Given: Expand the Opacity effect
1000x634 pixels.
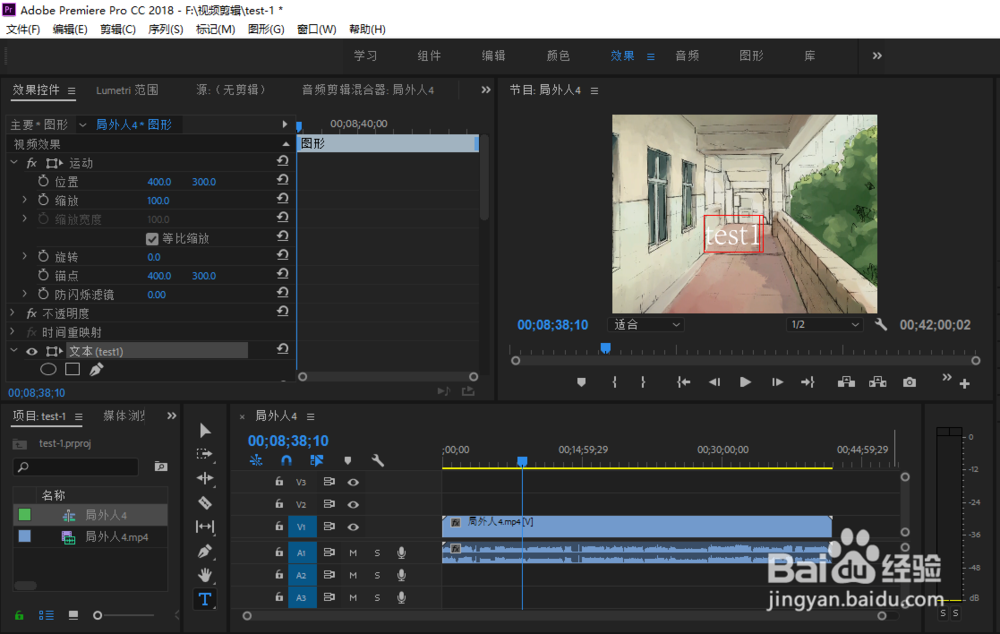Looking at the screenshot, I should (x=13, y=313).
